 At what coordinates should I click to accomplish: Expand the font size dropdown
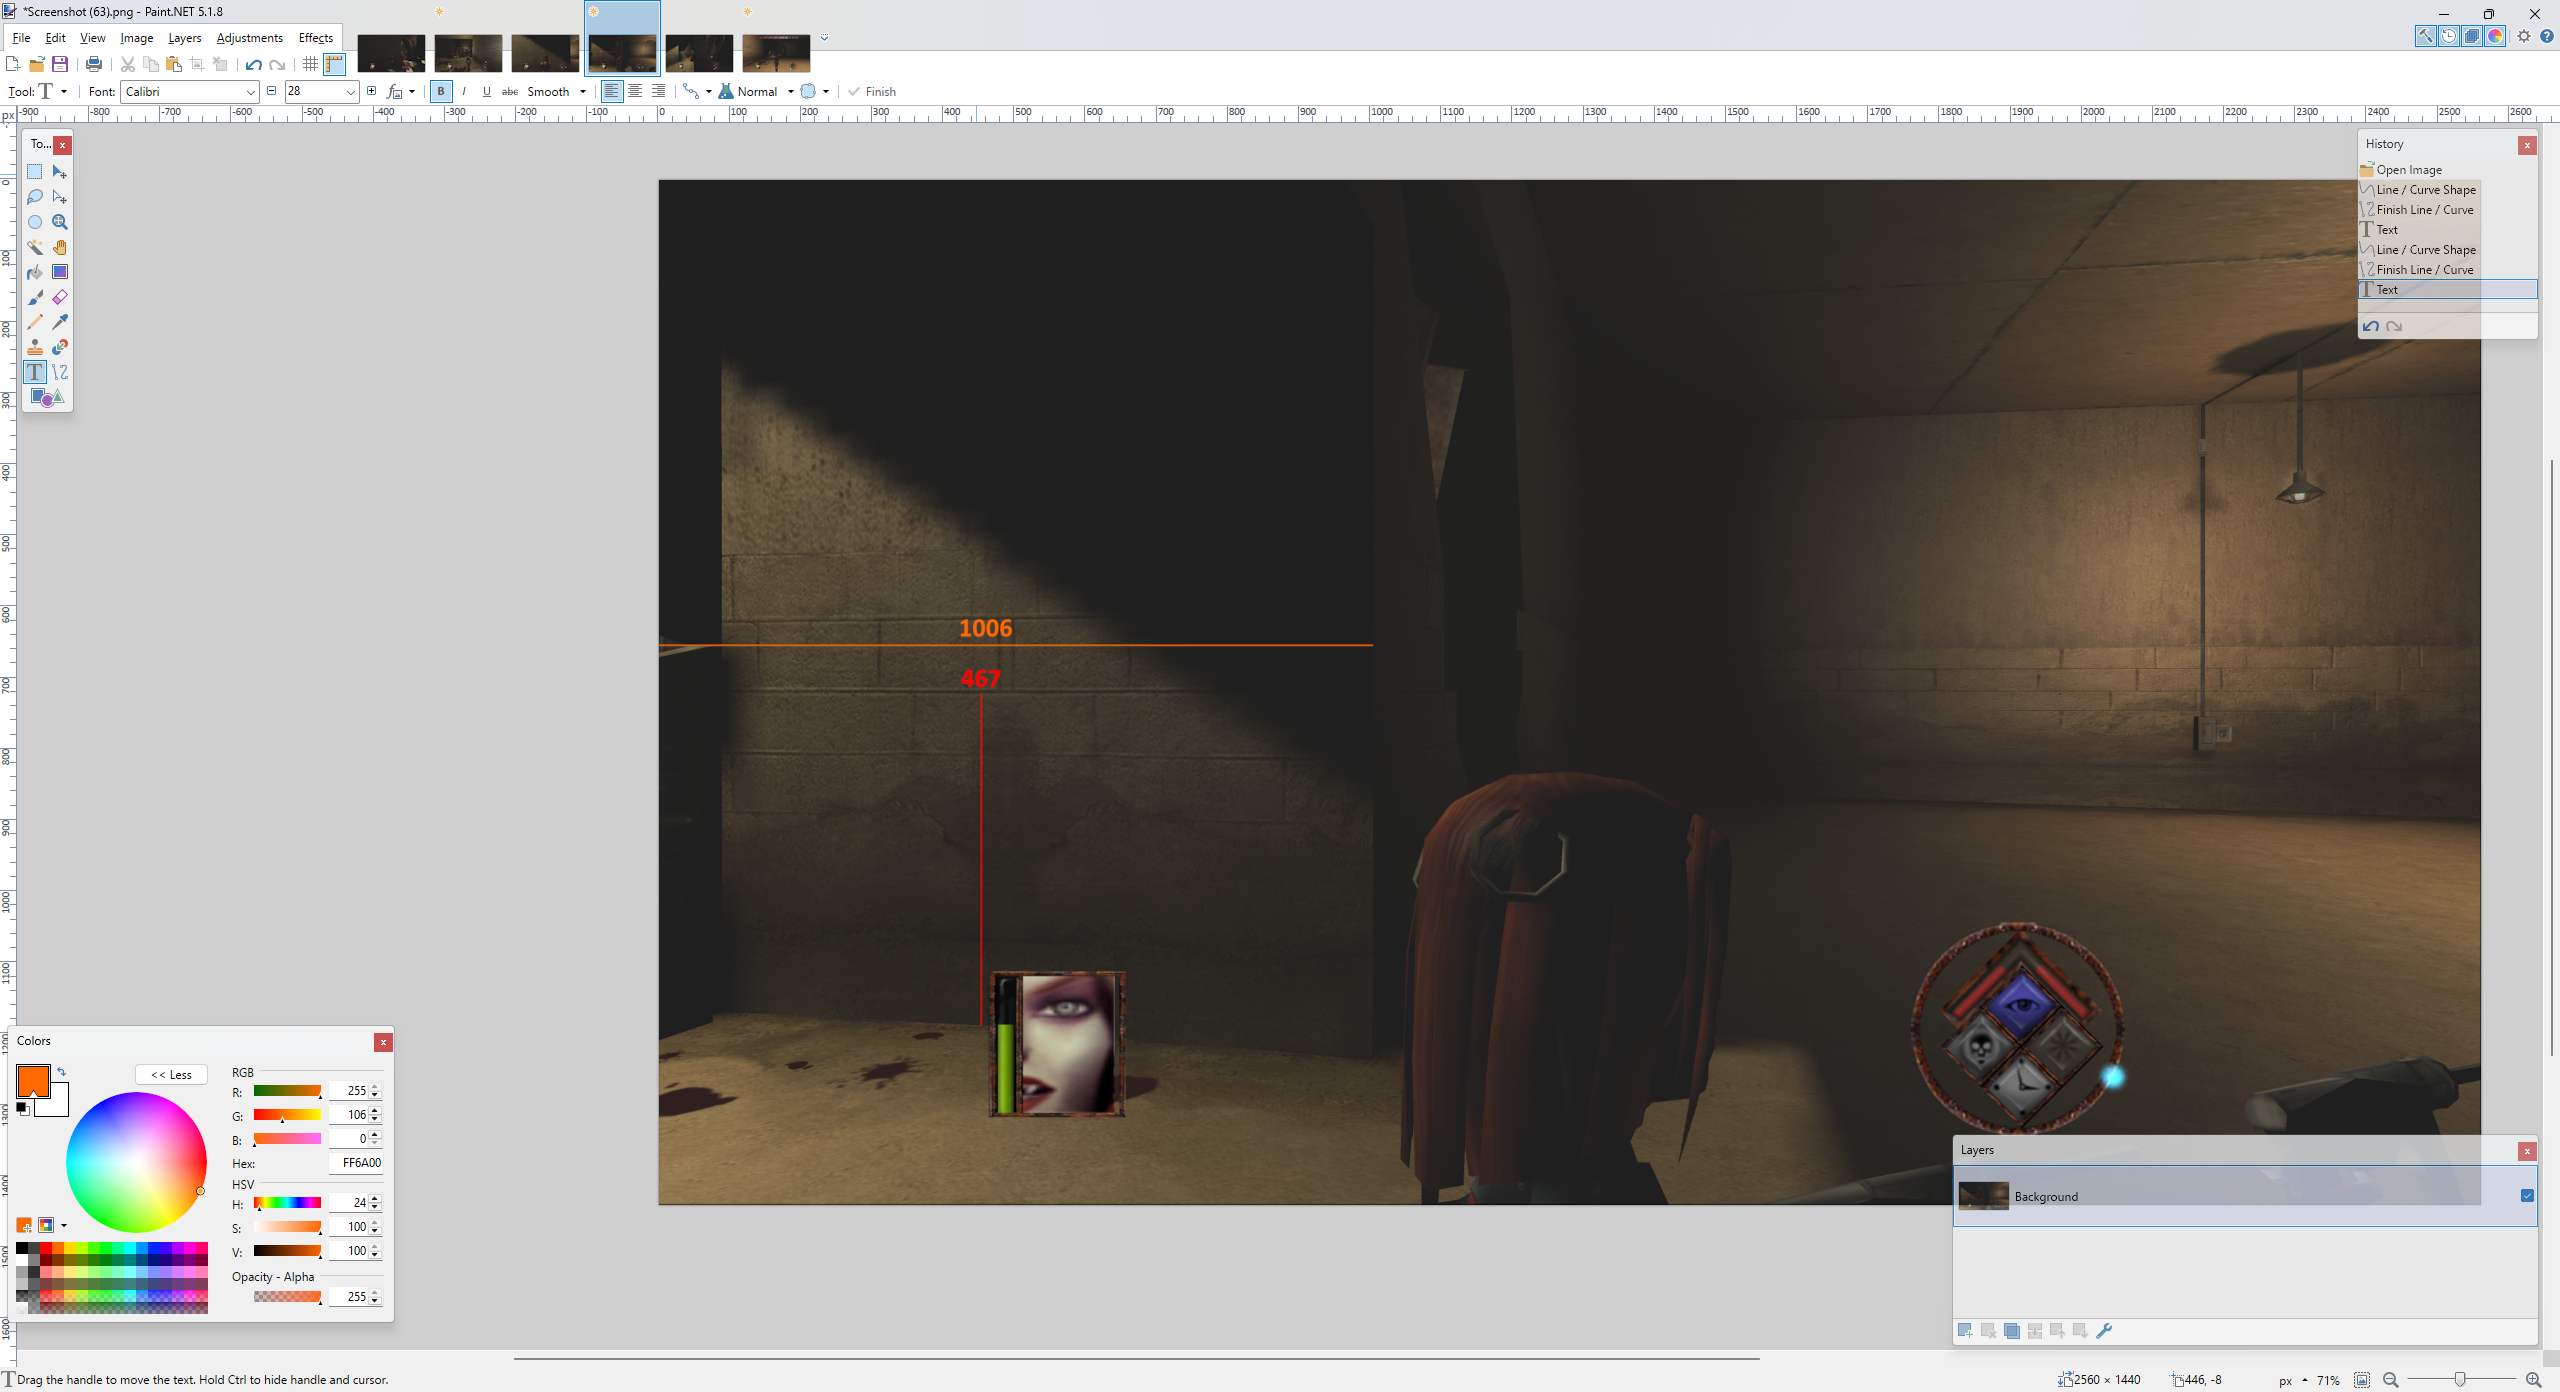(350, 92)
